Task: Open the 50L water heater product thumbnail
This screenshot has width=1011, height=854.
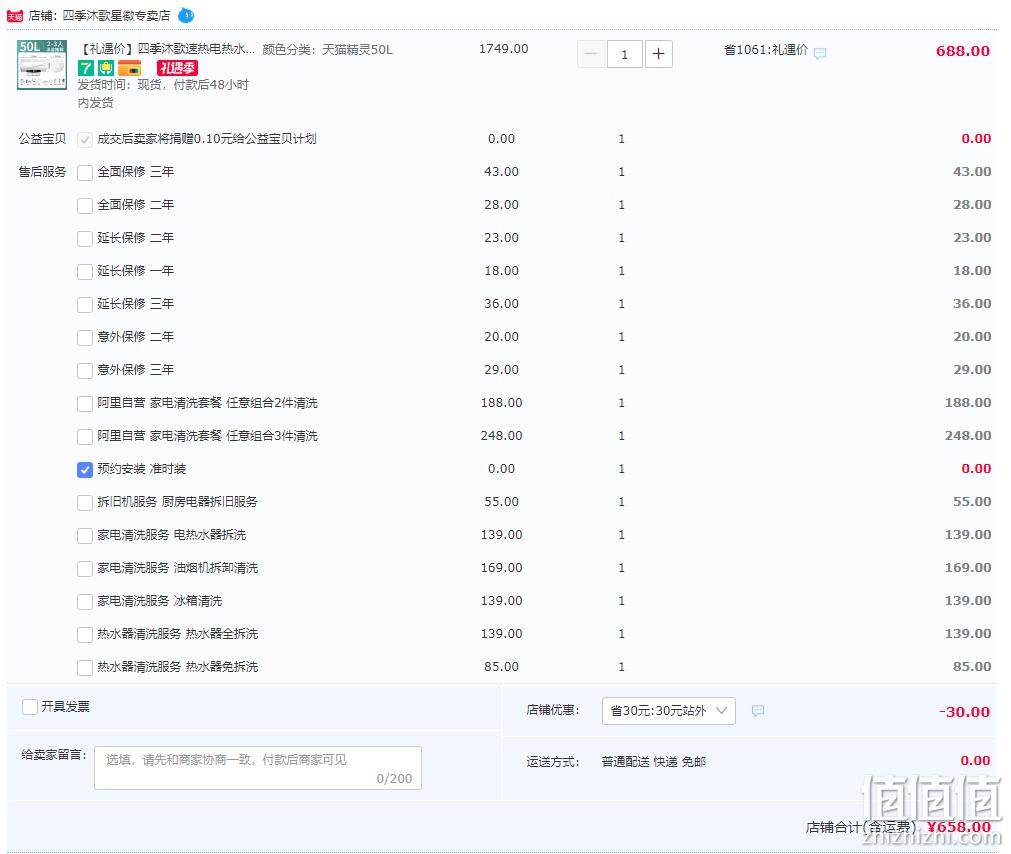Action: pos(42,64)
